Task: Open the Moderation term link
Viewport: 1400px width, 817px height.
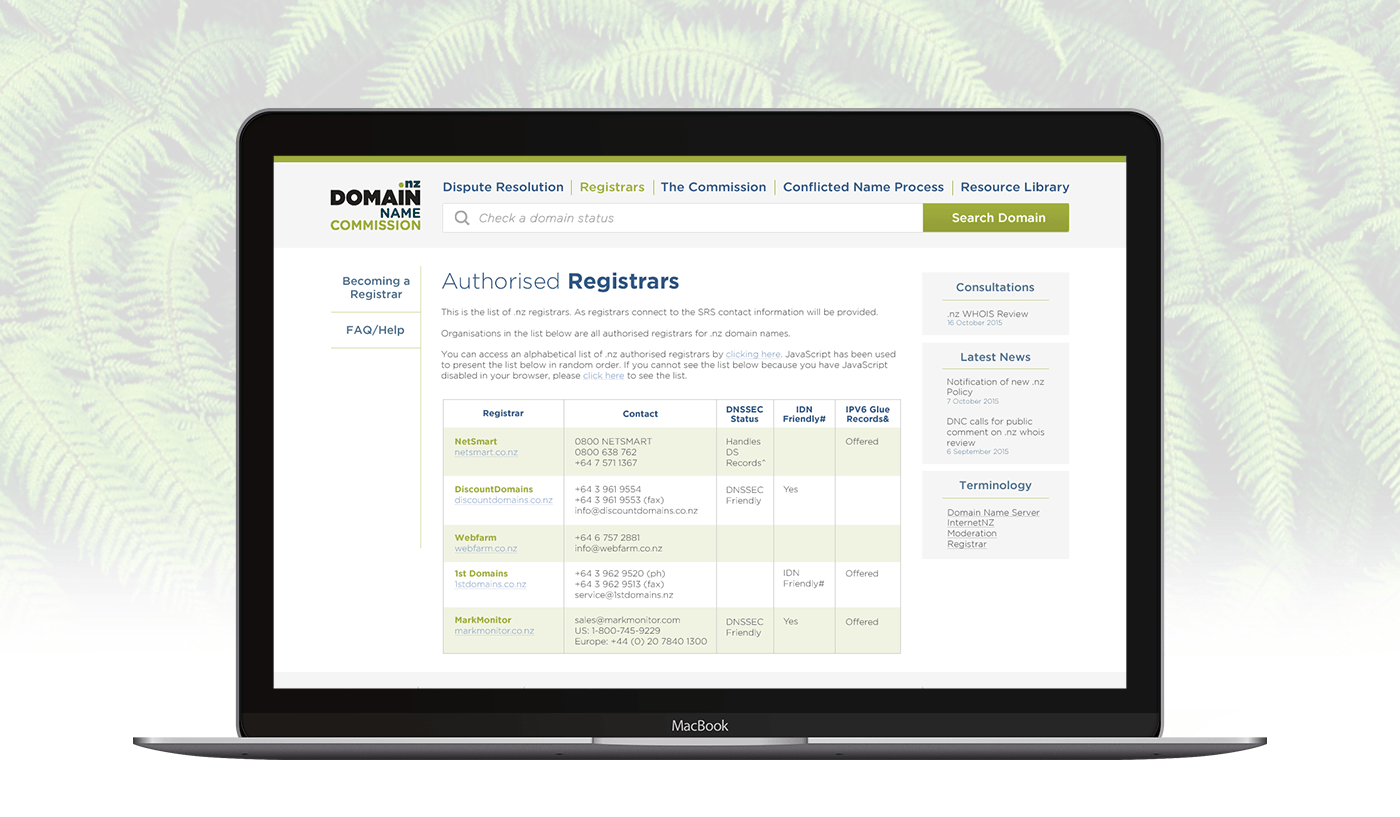Action: tap(972, 533)
